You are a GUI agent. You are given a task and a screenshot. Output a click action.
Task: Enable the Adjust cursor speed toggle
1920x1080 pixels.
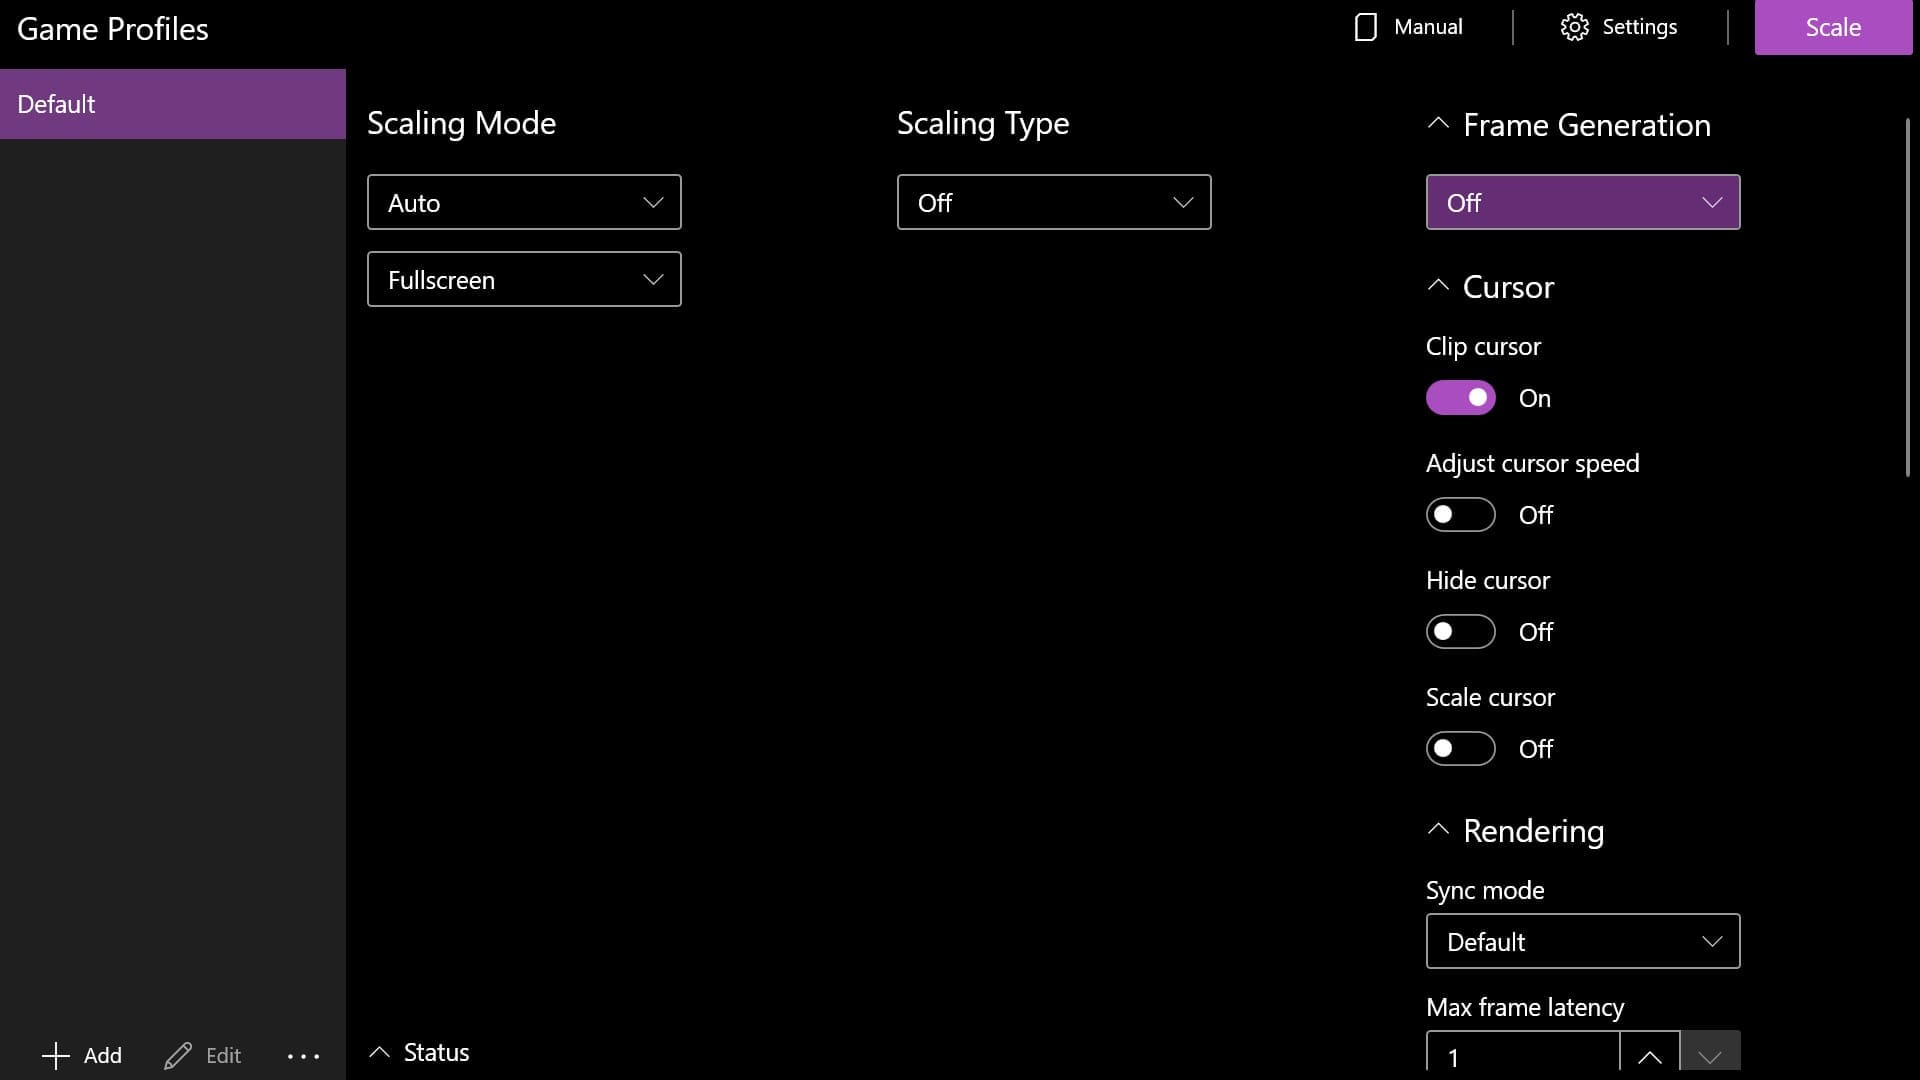(1460, 515)
